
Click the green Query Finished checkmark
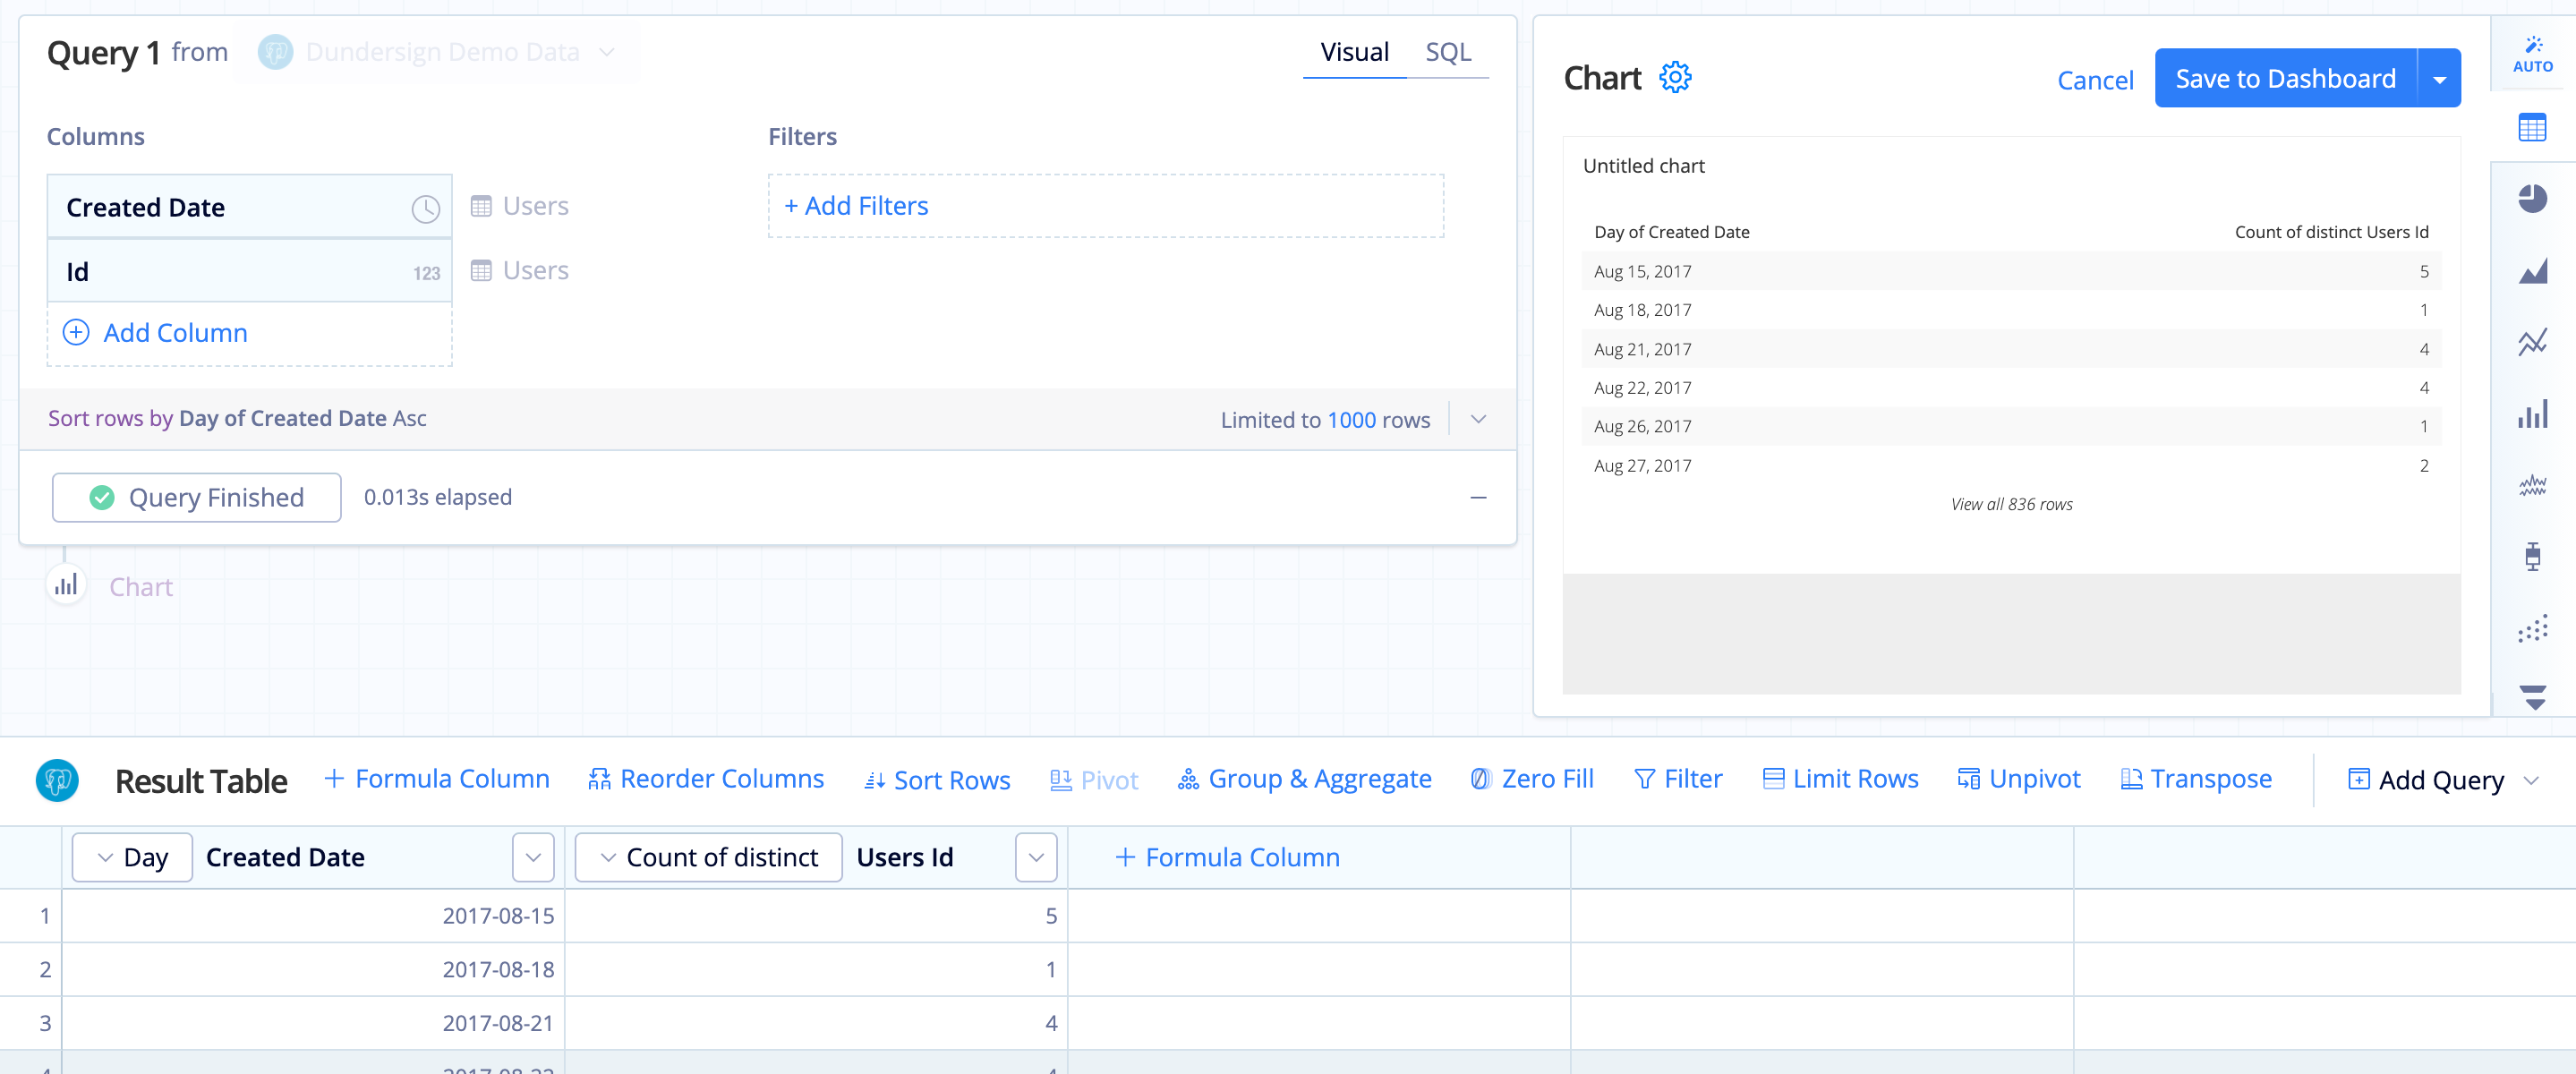click(102, 497)
